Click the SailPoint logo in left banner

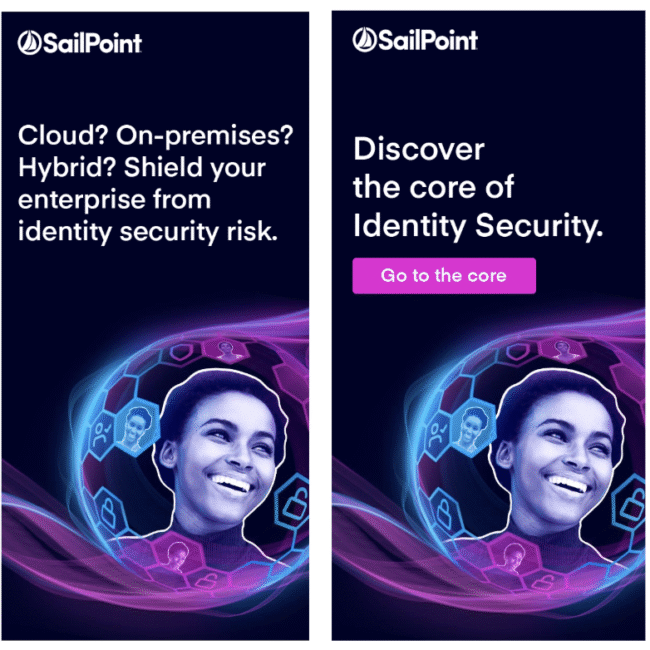(x=80, y=43)
